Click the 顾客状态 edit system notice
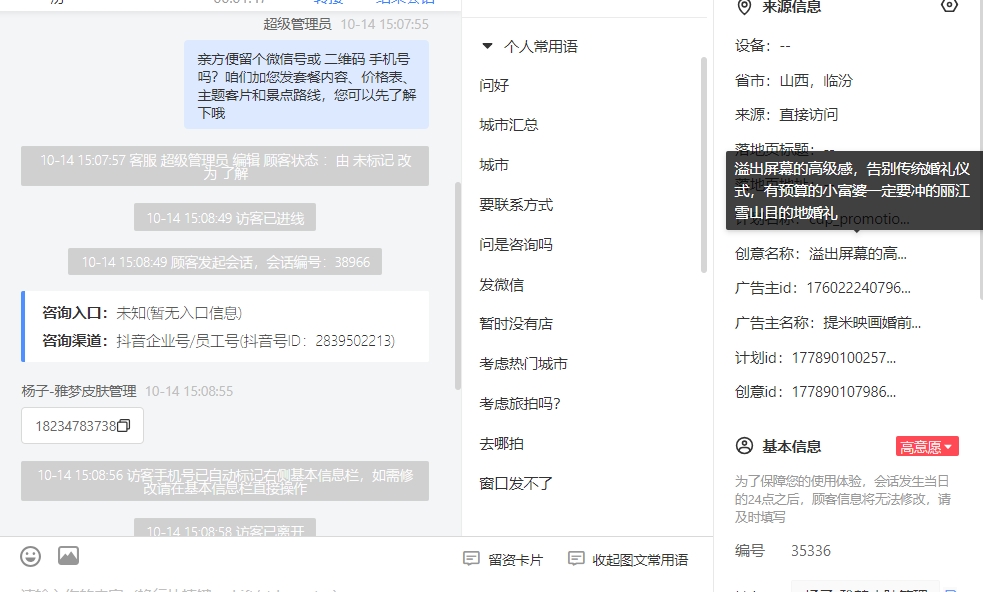This screenshot has width=983, height=592. (x=225, y=166)
